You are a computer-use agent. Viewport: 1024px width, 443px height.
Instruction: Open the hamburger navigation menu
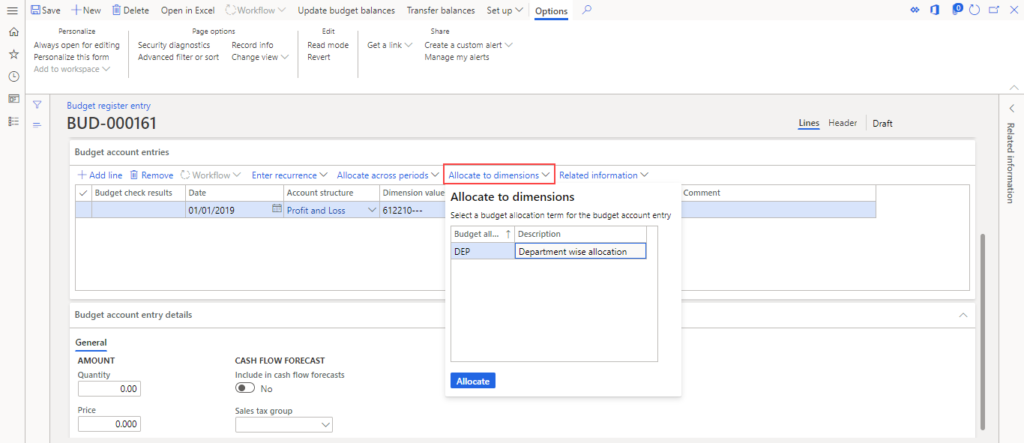(x=13, y=10)
